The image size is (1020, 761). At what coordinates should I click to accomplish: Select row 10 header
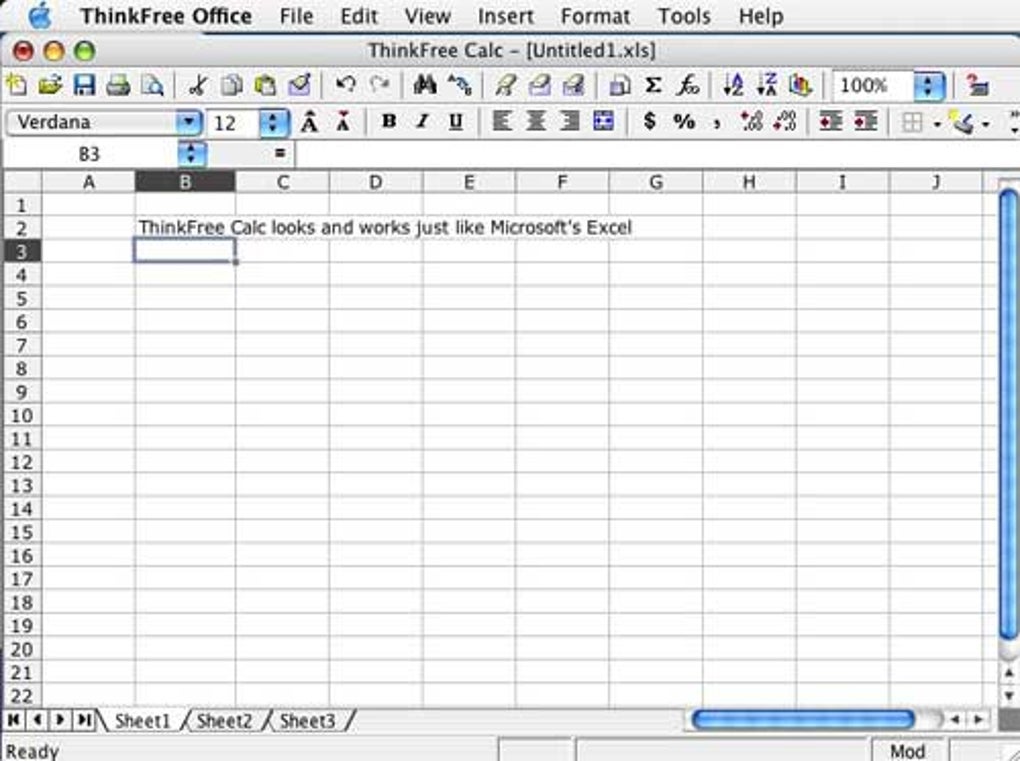coord(21,415)
